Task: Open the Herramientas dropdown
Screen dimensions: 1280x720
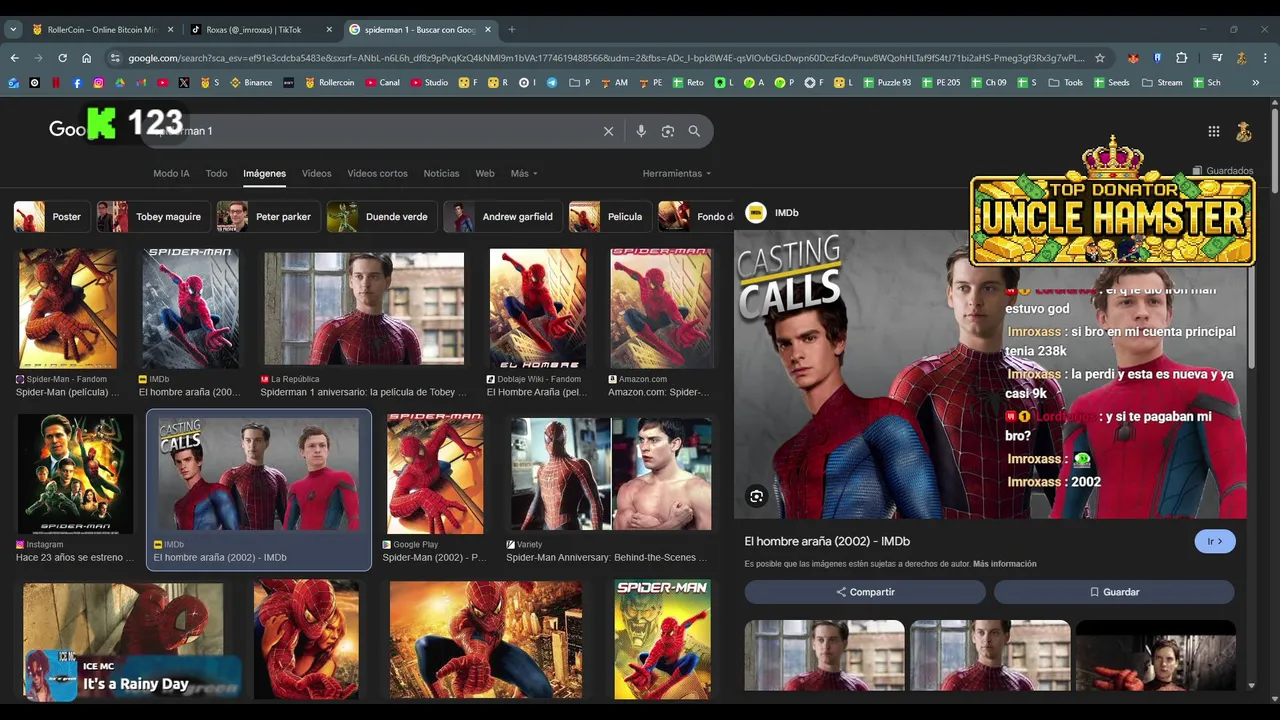Action: click(x=677, y=173)
